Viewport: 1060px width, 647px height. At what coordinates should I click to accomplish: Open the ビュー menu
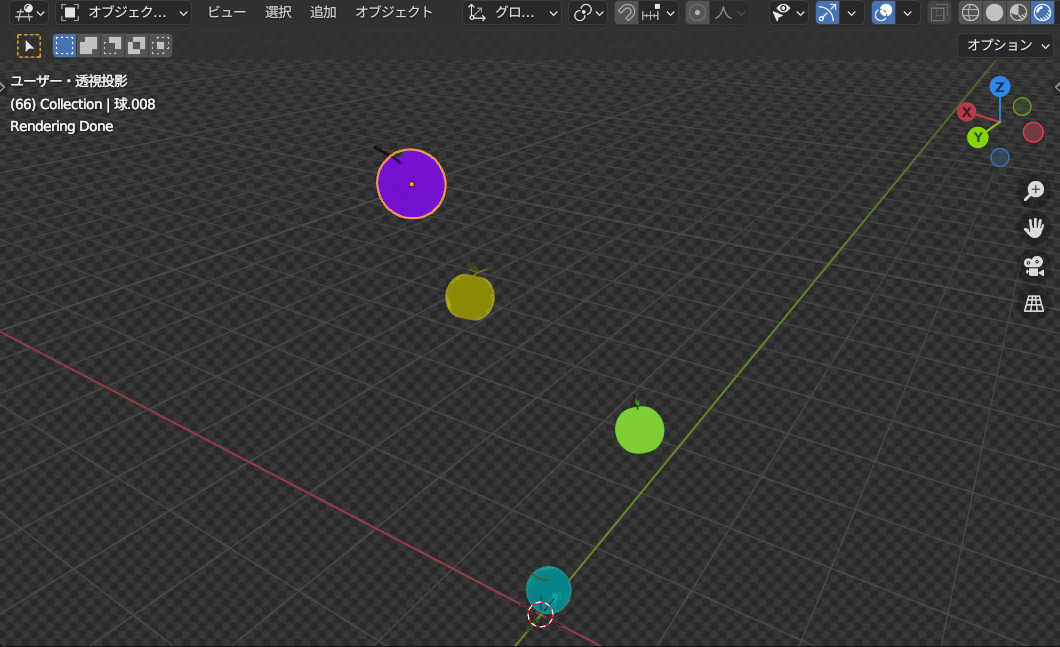pos(227,13)
